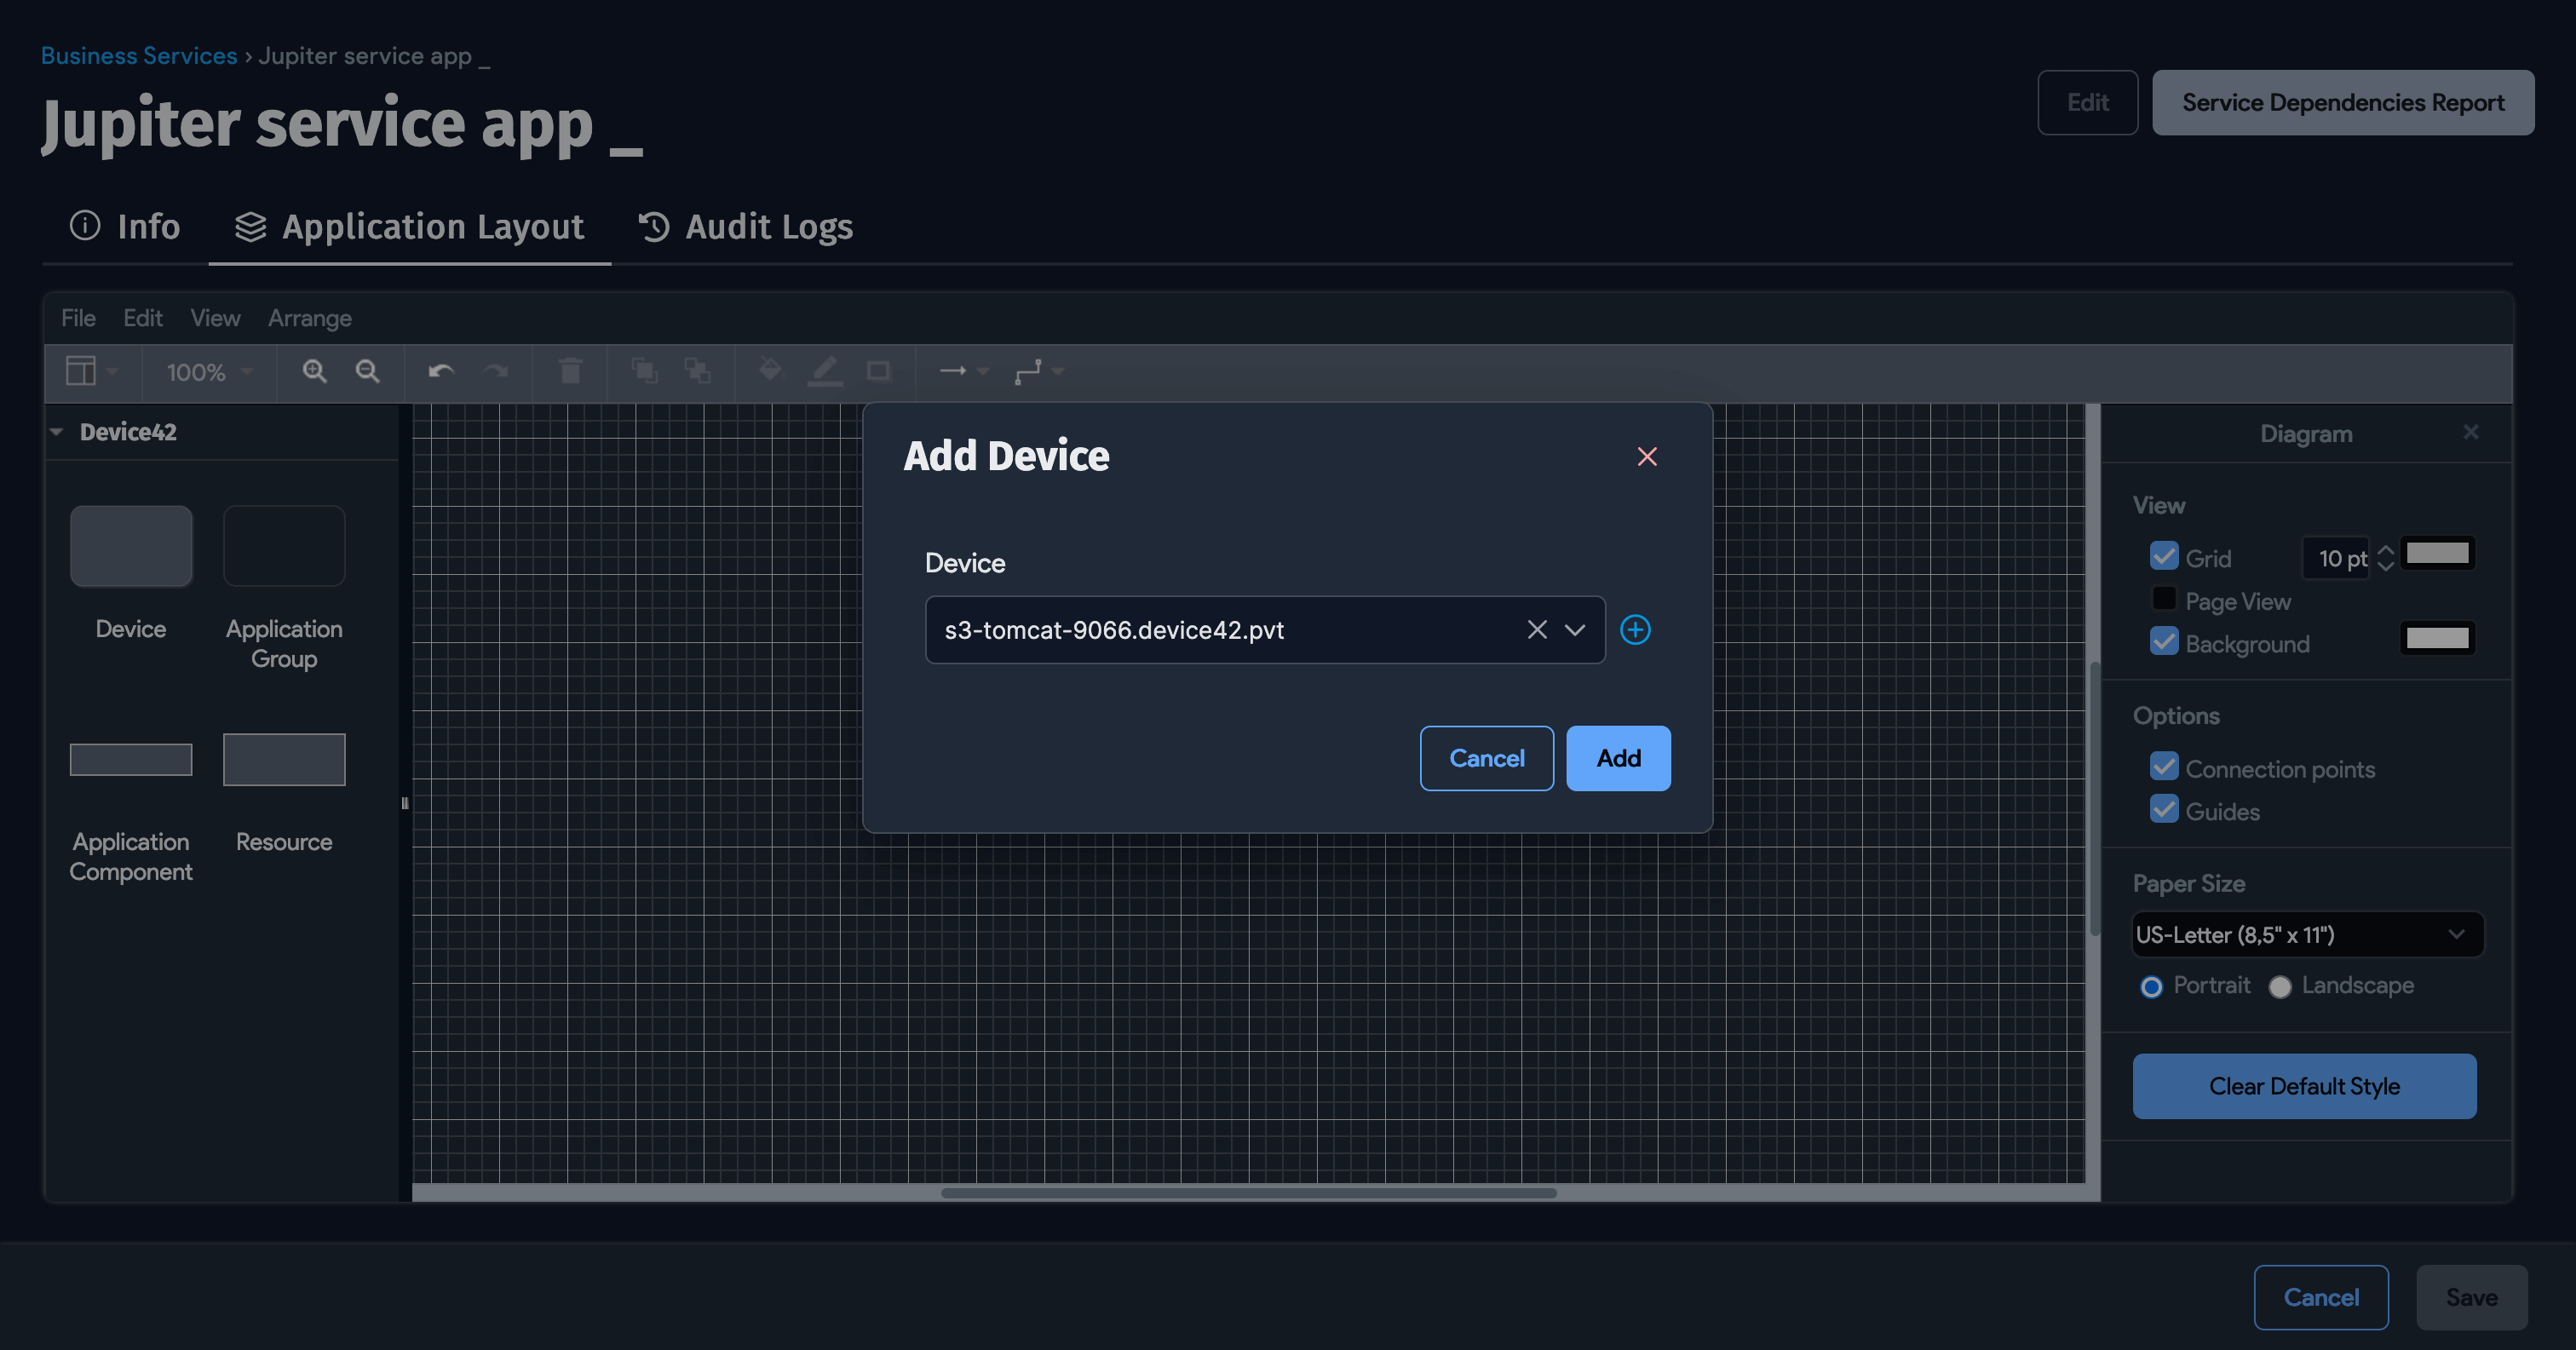
Task: Click the vertical canvas scrollbar
Action: tap(2094, 798)
